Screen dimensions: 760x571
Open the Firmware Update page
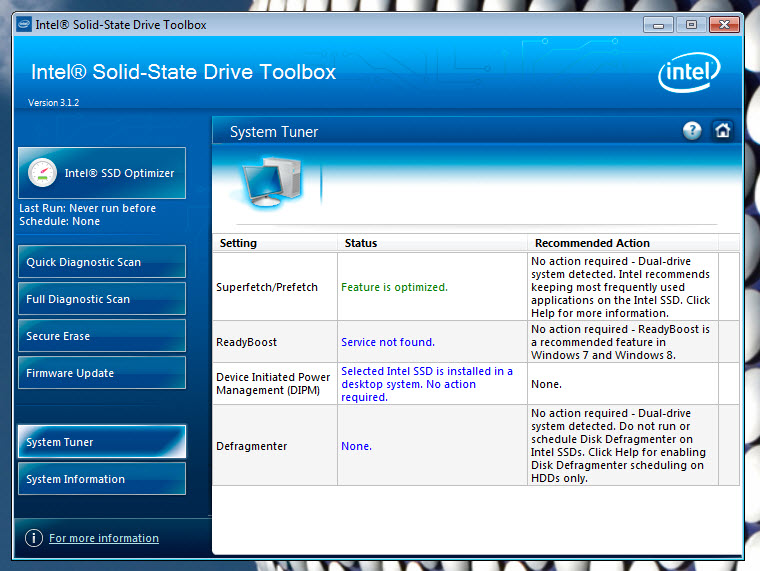pyautogui.click(x=102, y=373)
